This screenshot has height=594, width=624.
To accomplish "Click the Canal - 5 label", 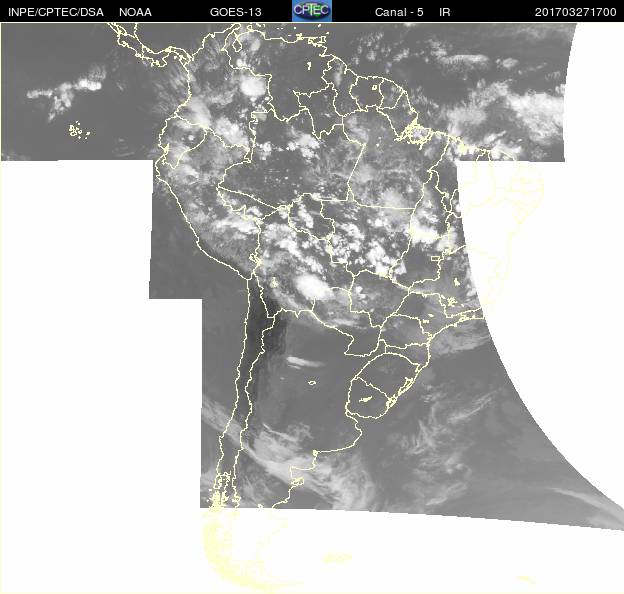I will 399,12.
